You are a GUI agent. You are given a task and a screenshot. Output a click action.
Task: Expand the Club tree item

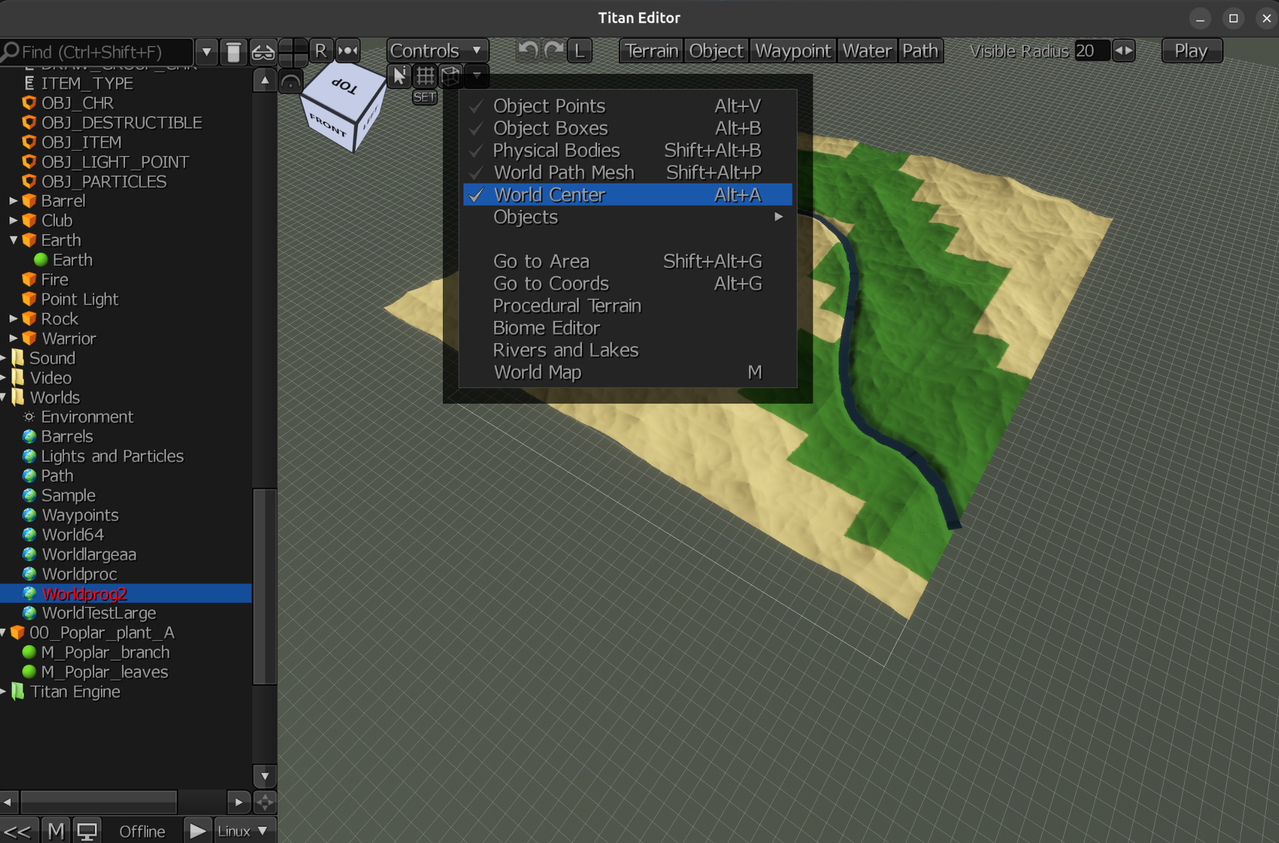[14, 221]
